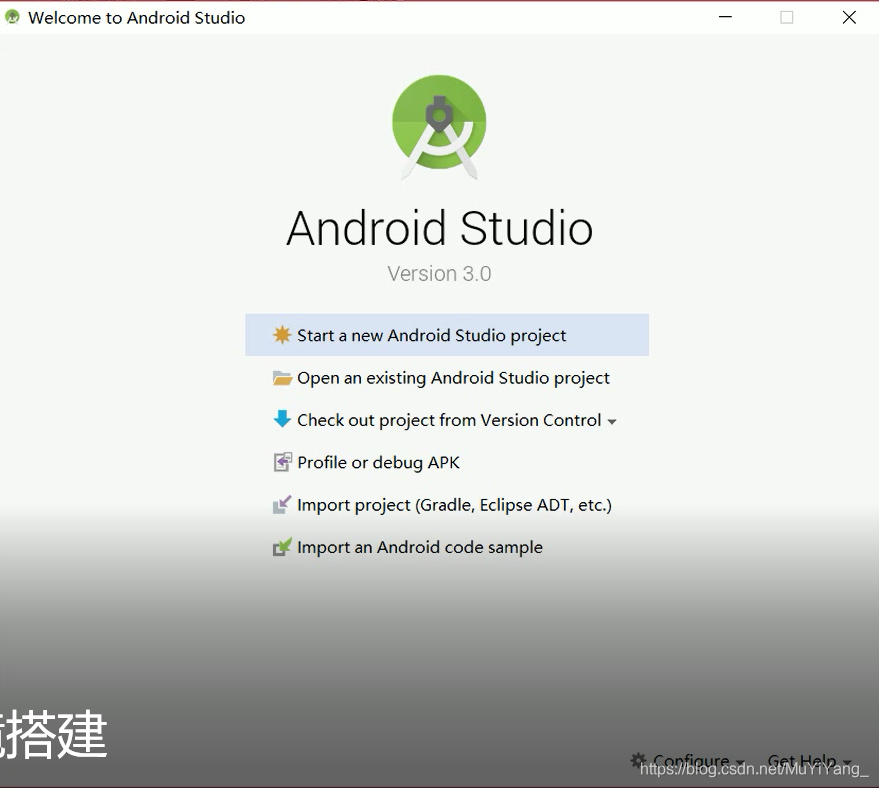Start a new Android Studio project
Viewport: 879px width, 788px height.
pos(447,335)
